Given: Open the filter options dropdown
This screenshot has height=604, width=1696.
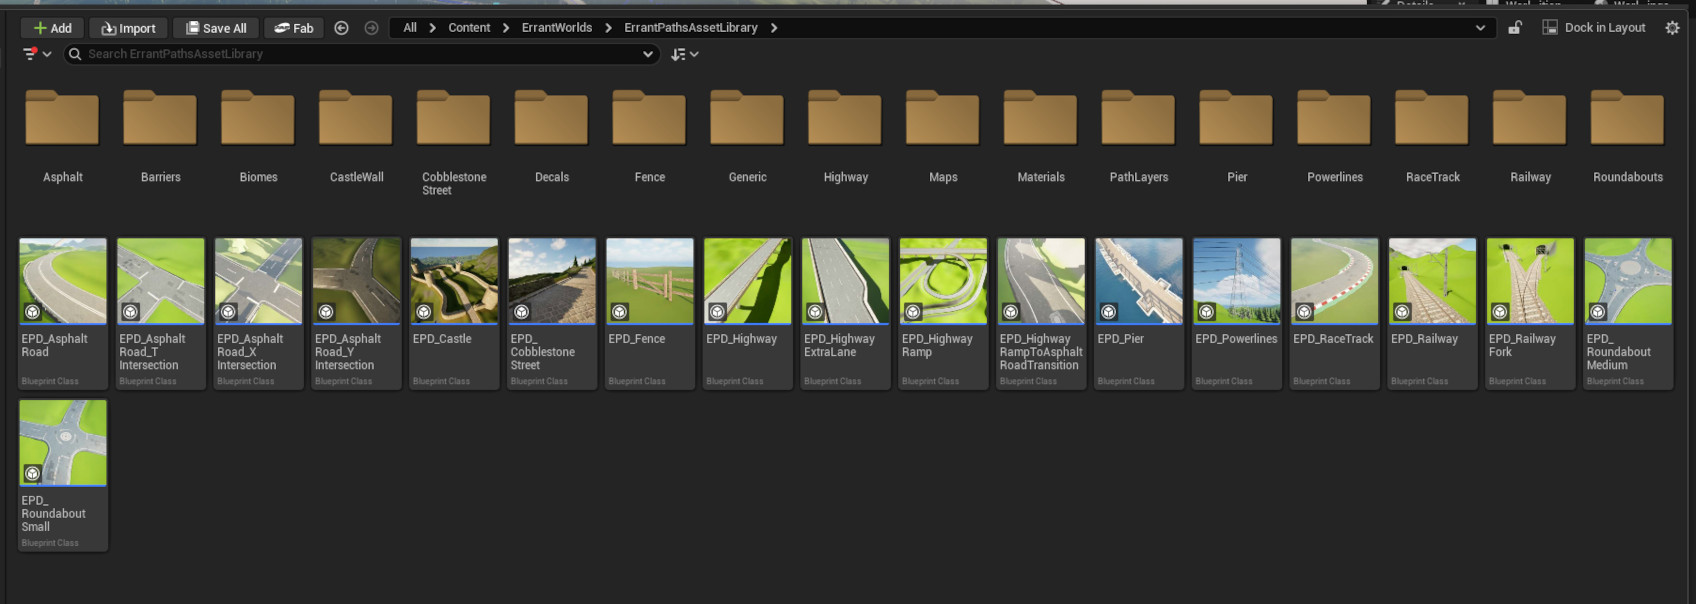Looking at the screenshot, I should click(x=37, y=54).
